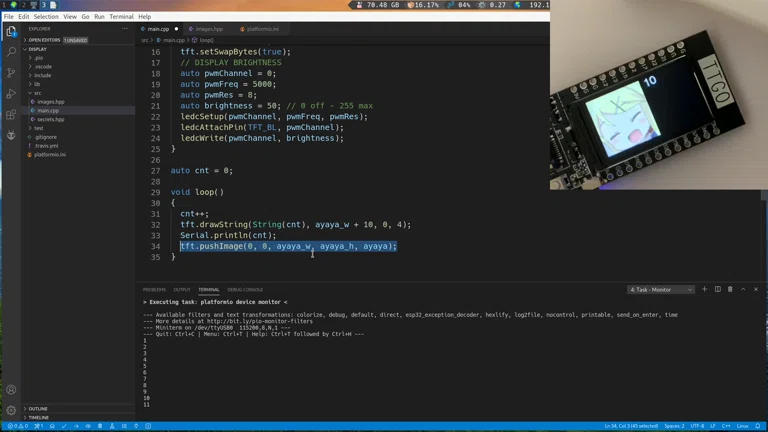Image resolution: width=768 pixels, height=432 pixels.
Task: Collapse the DISPLAY project folder
Action: (x=37, y=49)
